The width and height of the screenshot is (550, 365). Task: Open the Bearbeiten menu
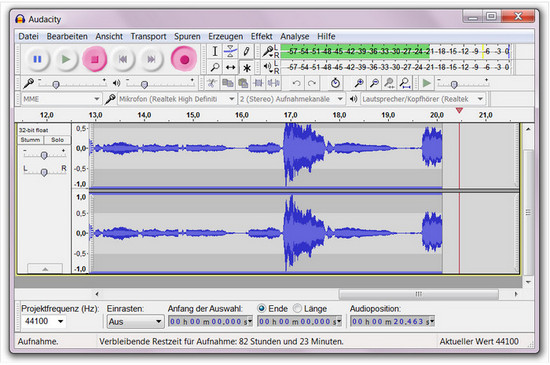click(x=67, y=36)
